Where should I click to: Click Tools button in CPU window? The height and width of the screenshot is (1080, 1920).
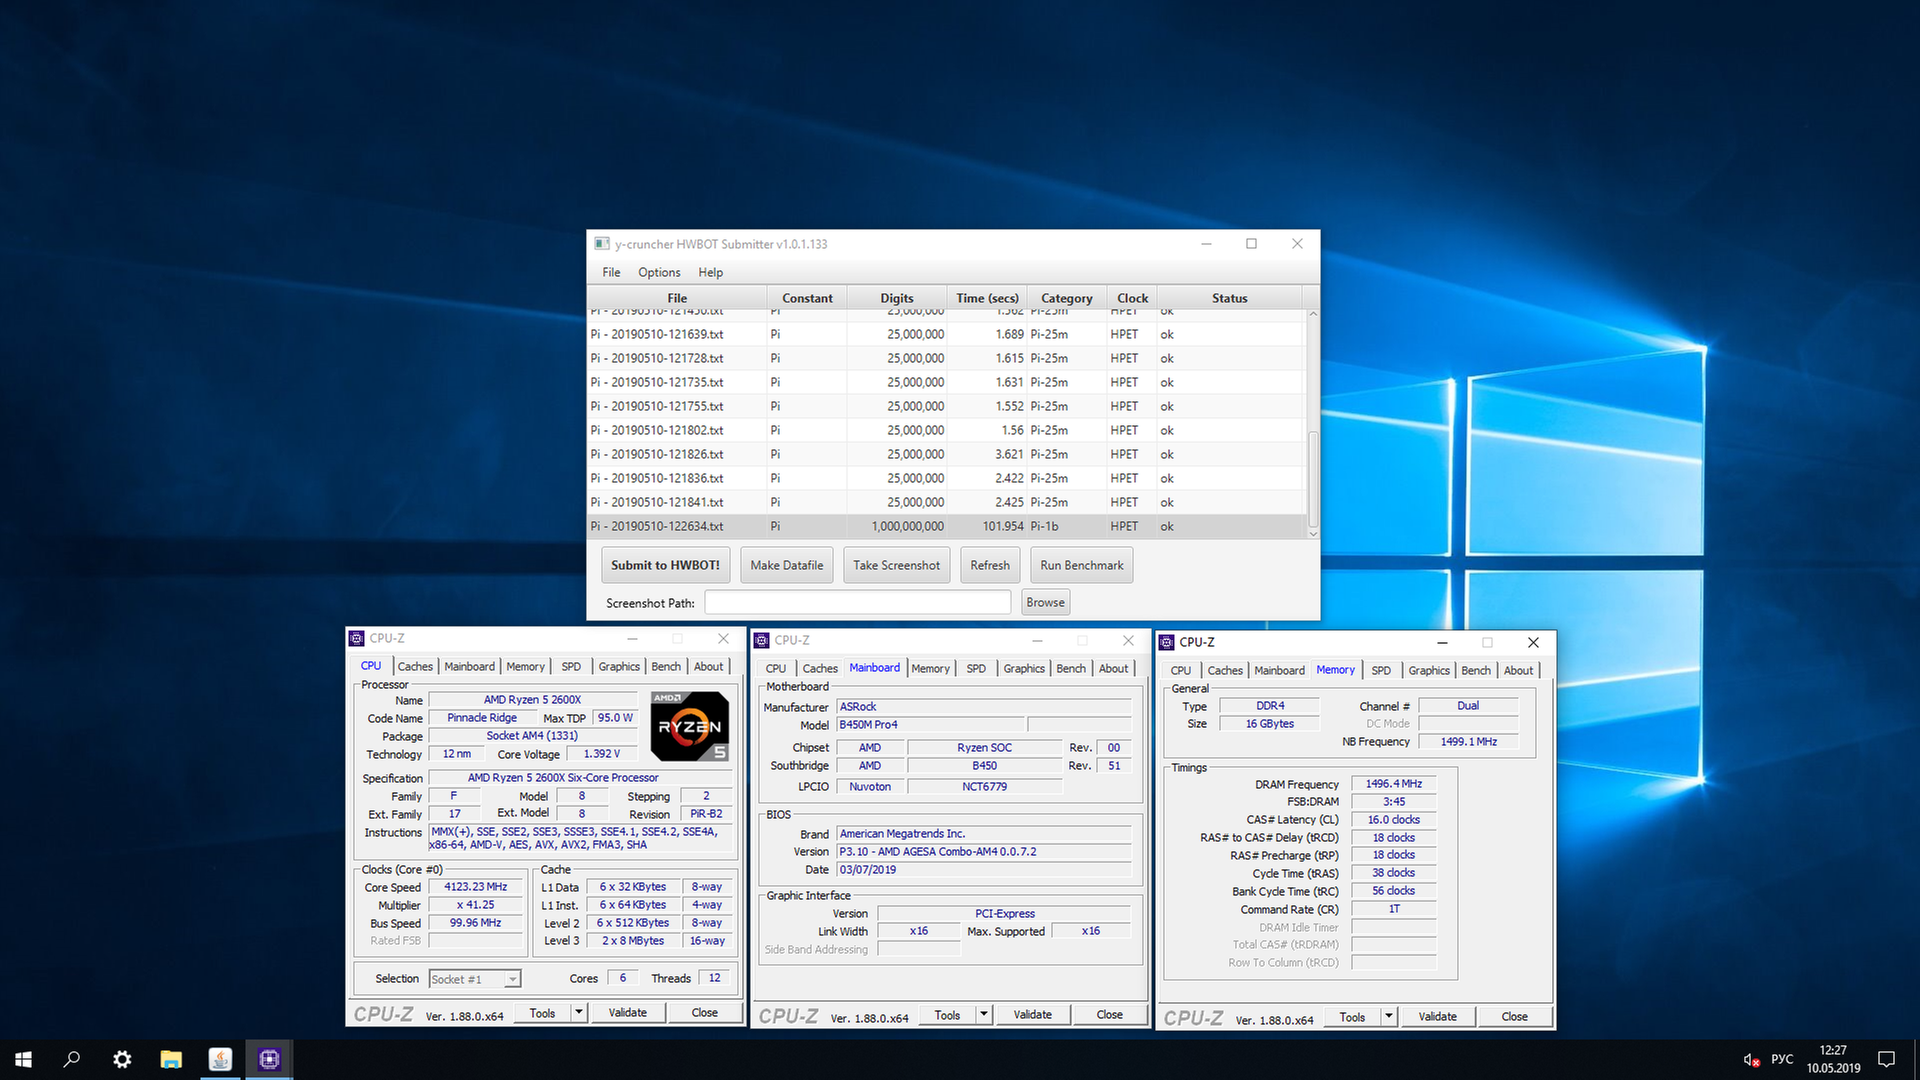[x=542, y=1013]
